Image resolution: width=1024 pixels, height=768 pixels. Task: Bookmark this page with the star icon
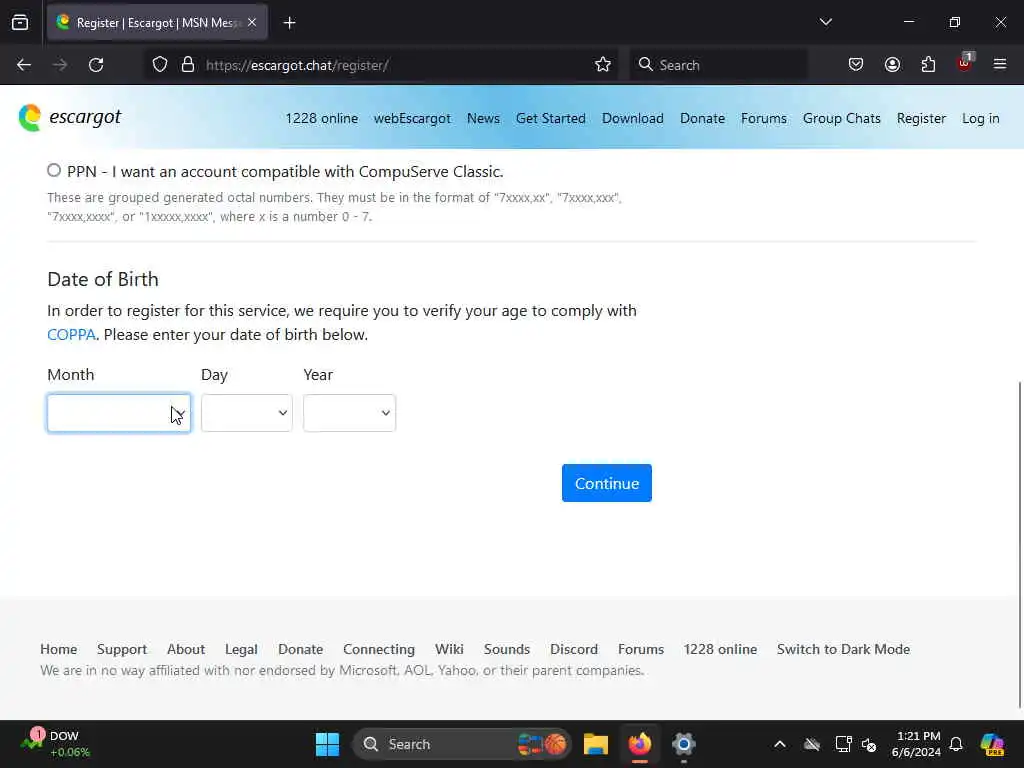point(603,65)
